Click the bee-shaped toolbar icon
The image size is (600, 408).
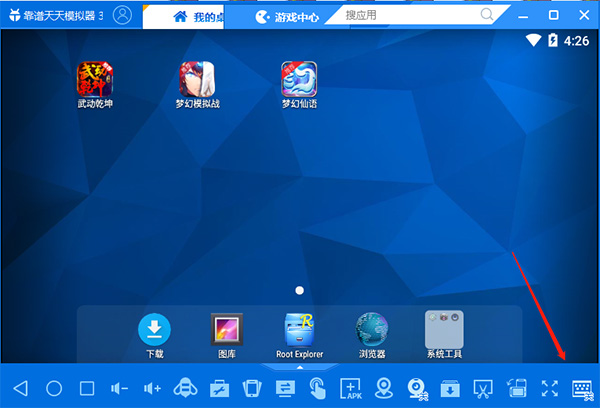click(x=186, y=388)
